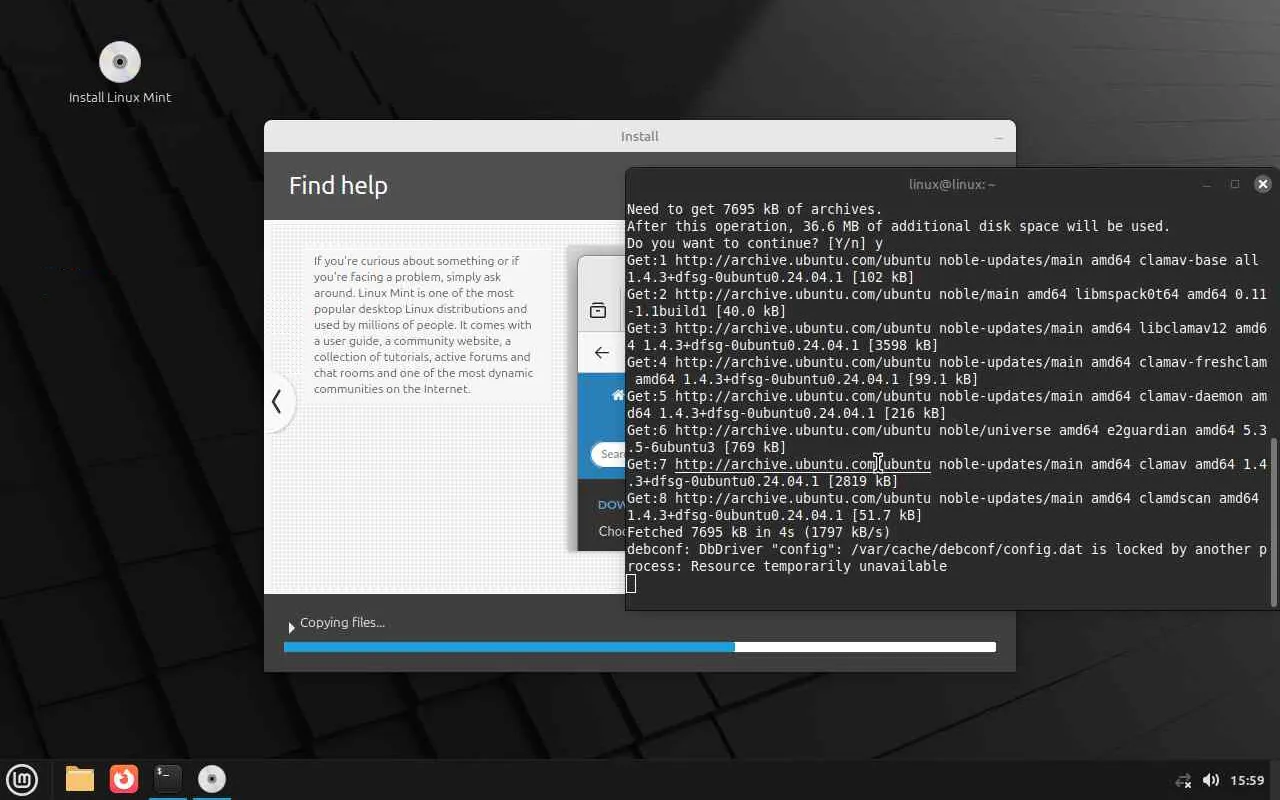Click 'libclamav12' in the Get:3 line
The image size is (1280, 800).
tap(1183, 328)
